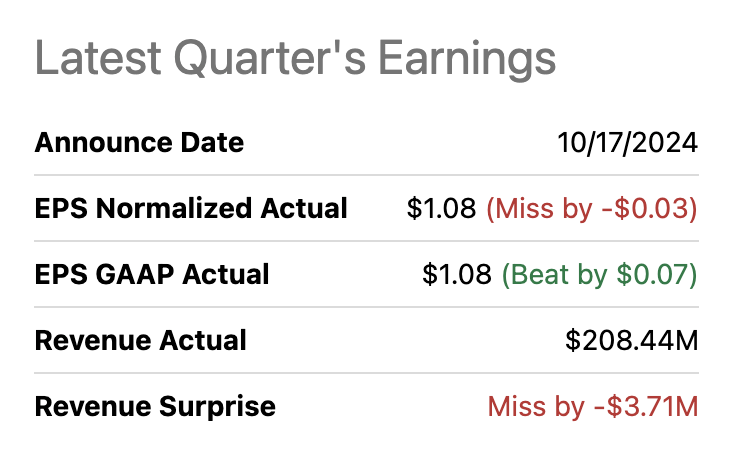
Task: Click the Latest Quarter's Earnings heading
Action: tap(295, 58)
